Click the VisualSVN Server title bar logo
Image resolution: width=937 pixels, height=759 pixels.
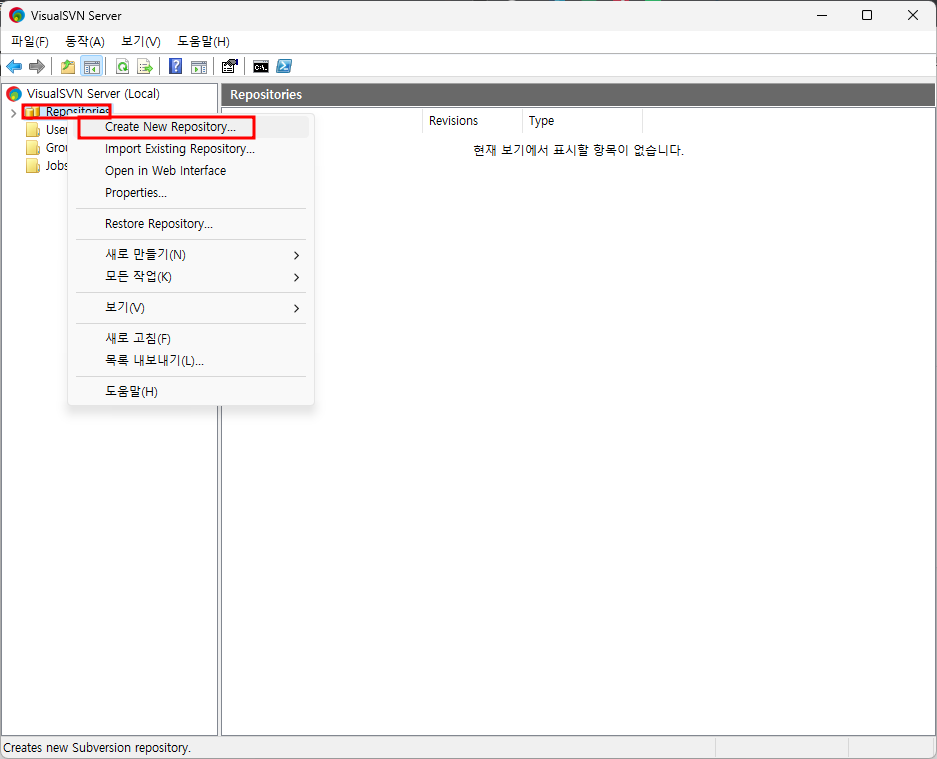(x=17, y=16)
